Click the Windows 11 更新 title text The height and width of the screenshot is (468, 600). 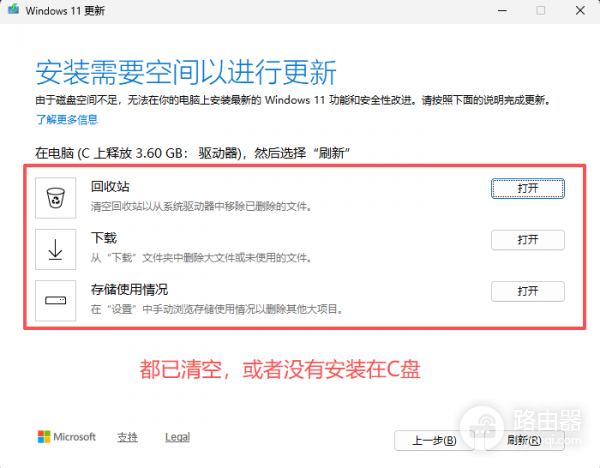[65, 11]
